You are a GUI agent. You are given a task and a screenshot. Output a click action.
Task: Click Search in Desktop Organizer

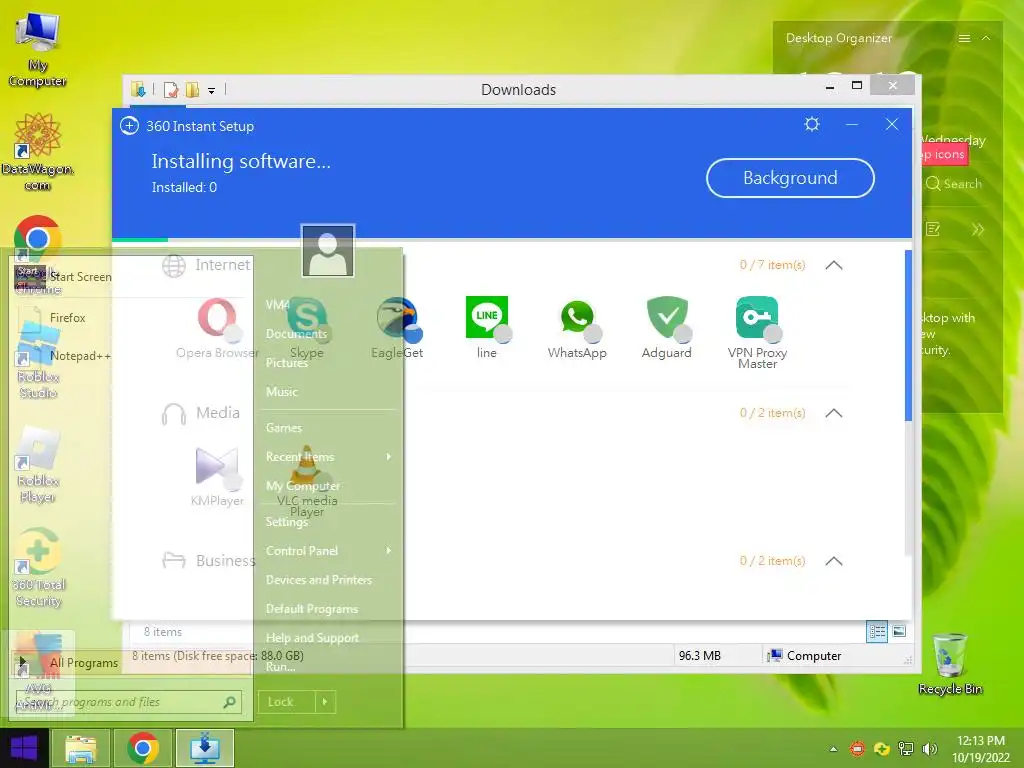click(954, 184)
